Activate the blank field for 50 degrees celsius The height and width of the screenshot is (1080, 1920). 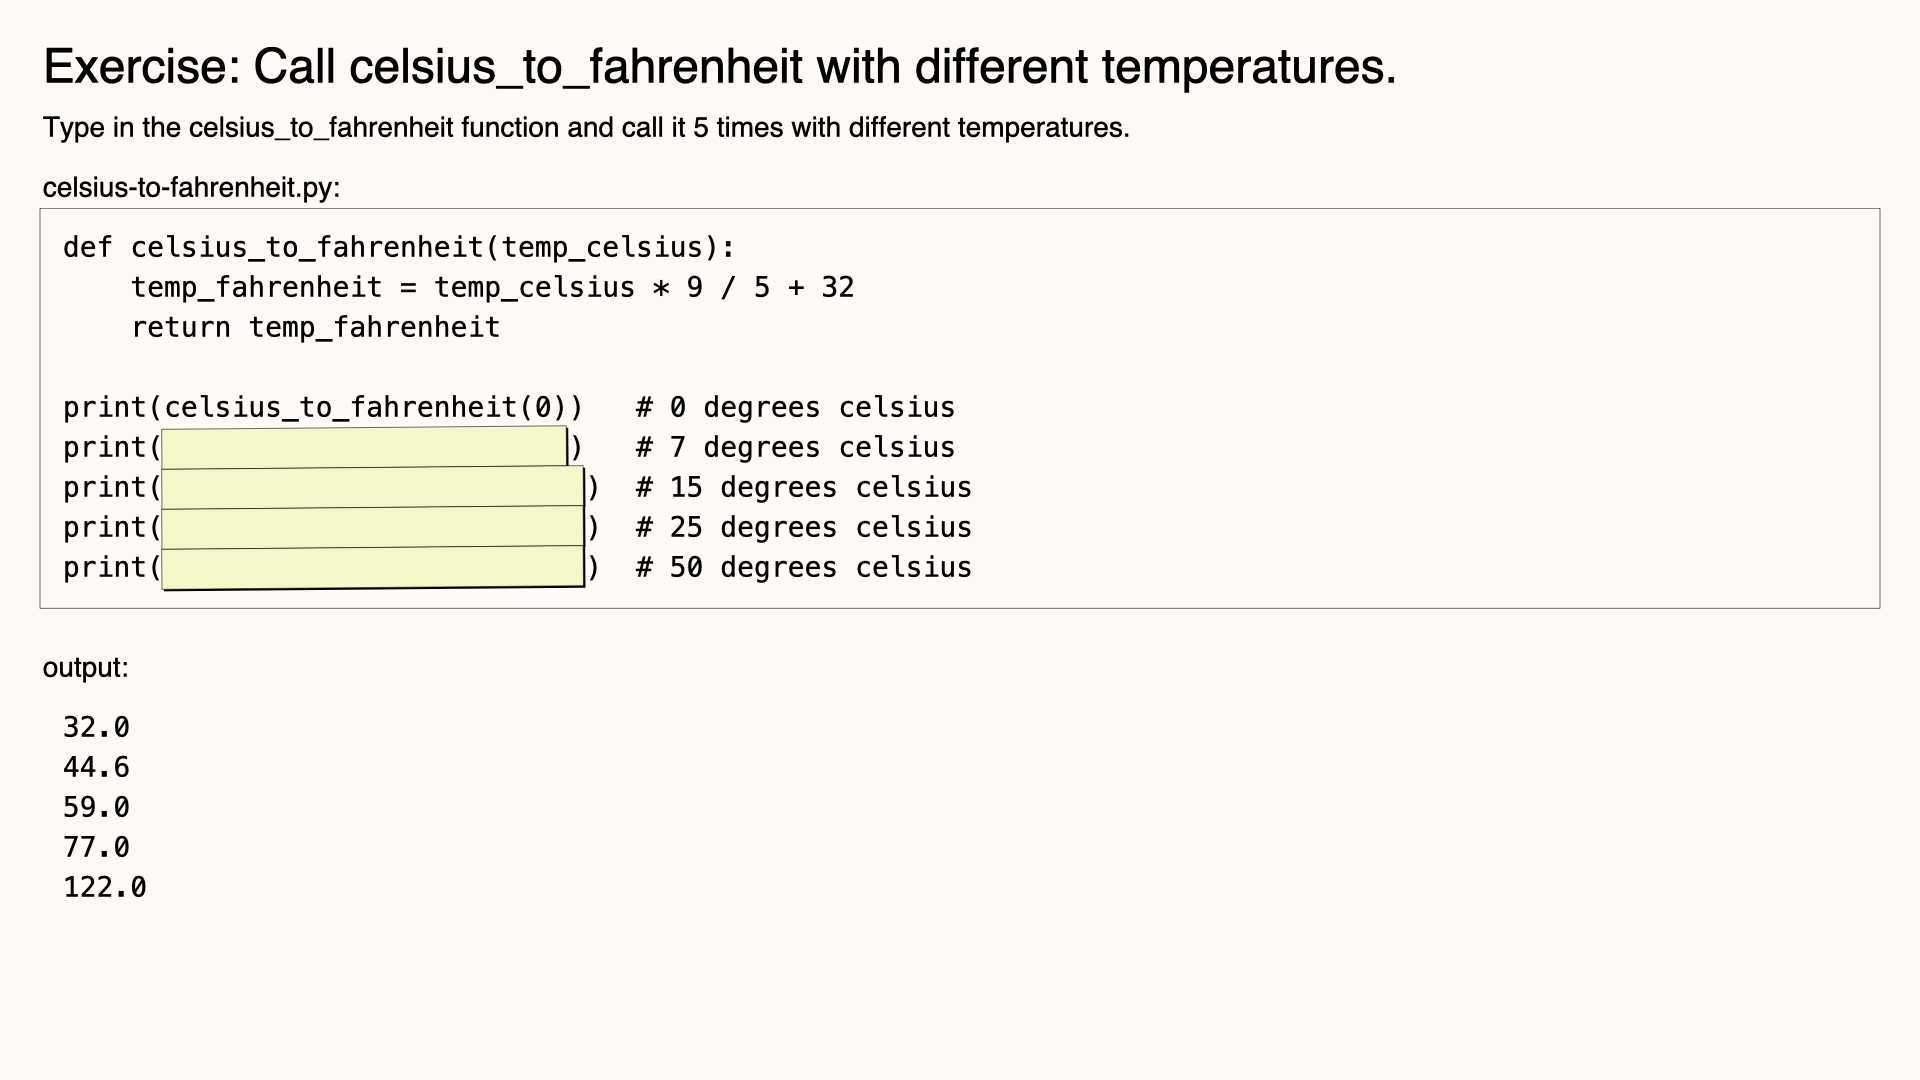[373, 567]
